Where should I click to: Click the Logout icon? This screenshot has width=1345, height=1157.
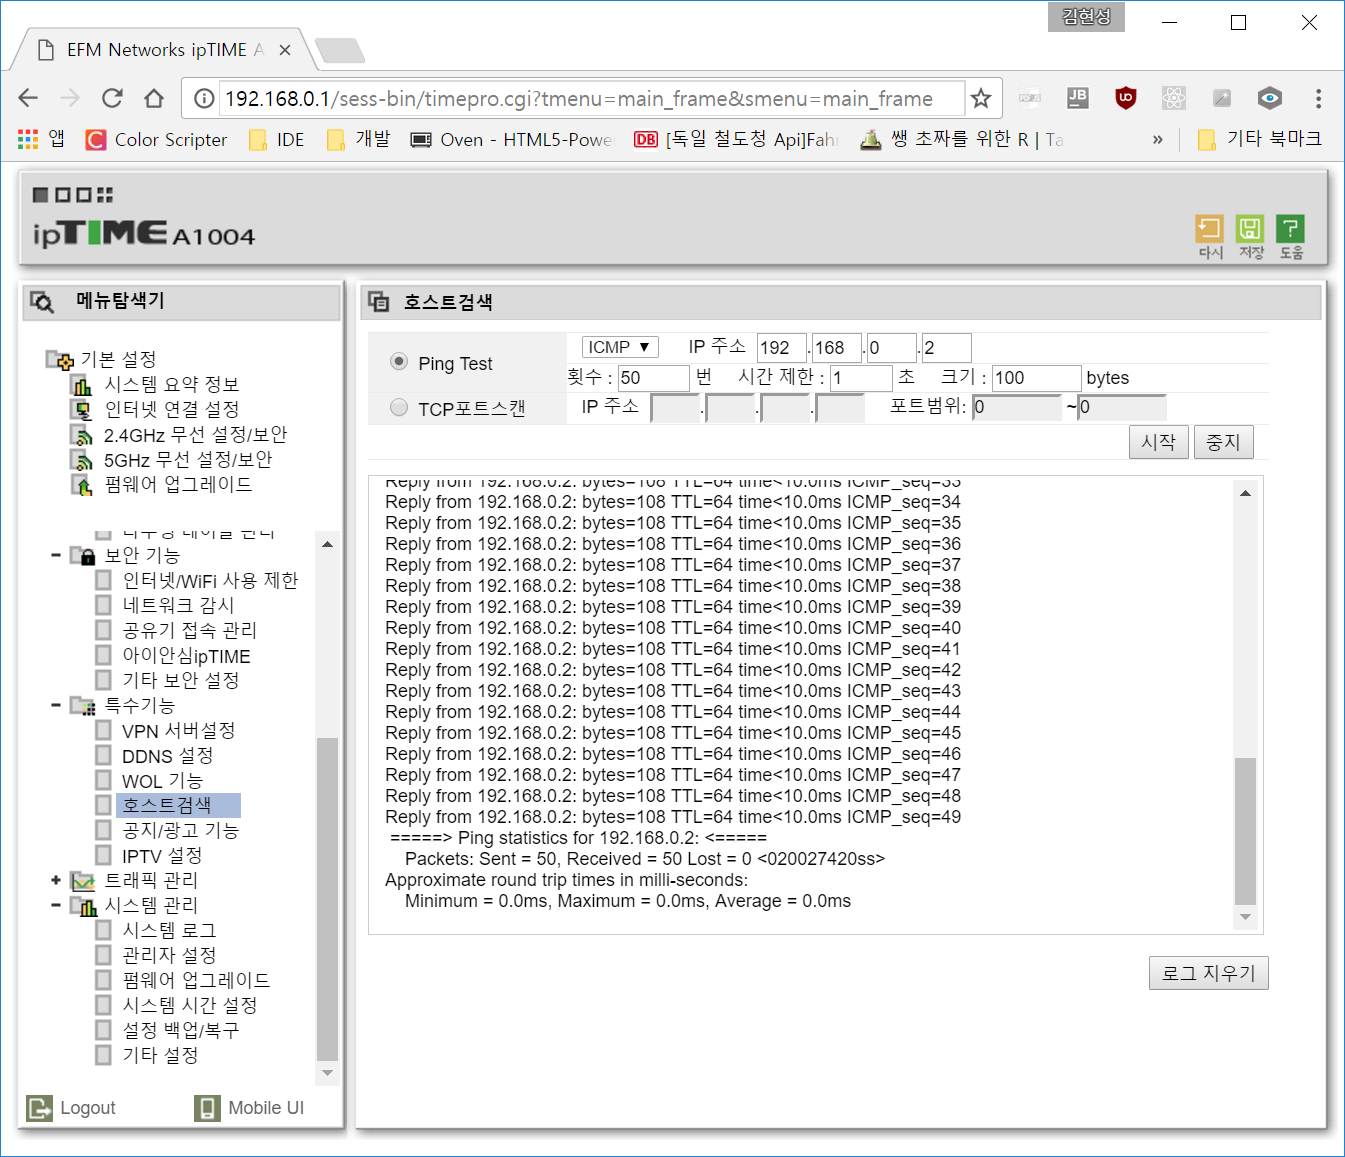(x=40, y=1108)
